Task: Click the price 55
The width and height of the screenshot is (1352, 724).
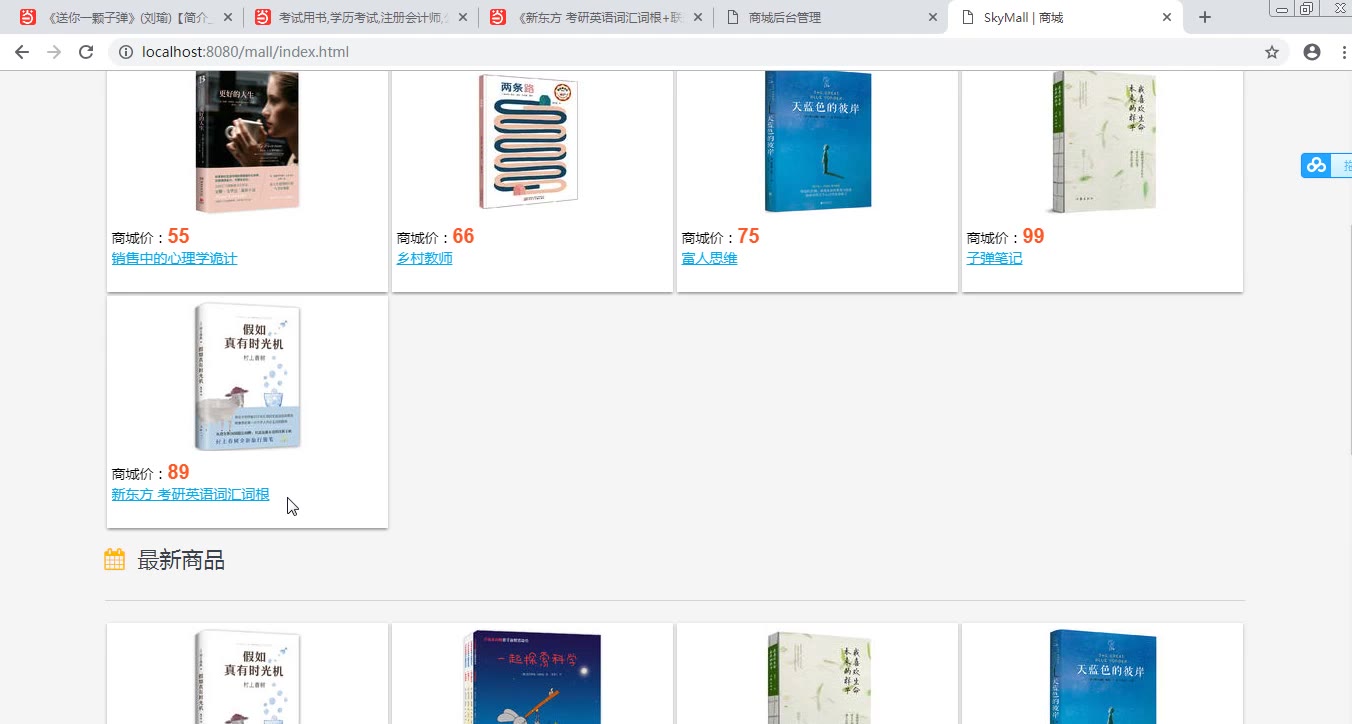Action: click(x=179, y=236)
